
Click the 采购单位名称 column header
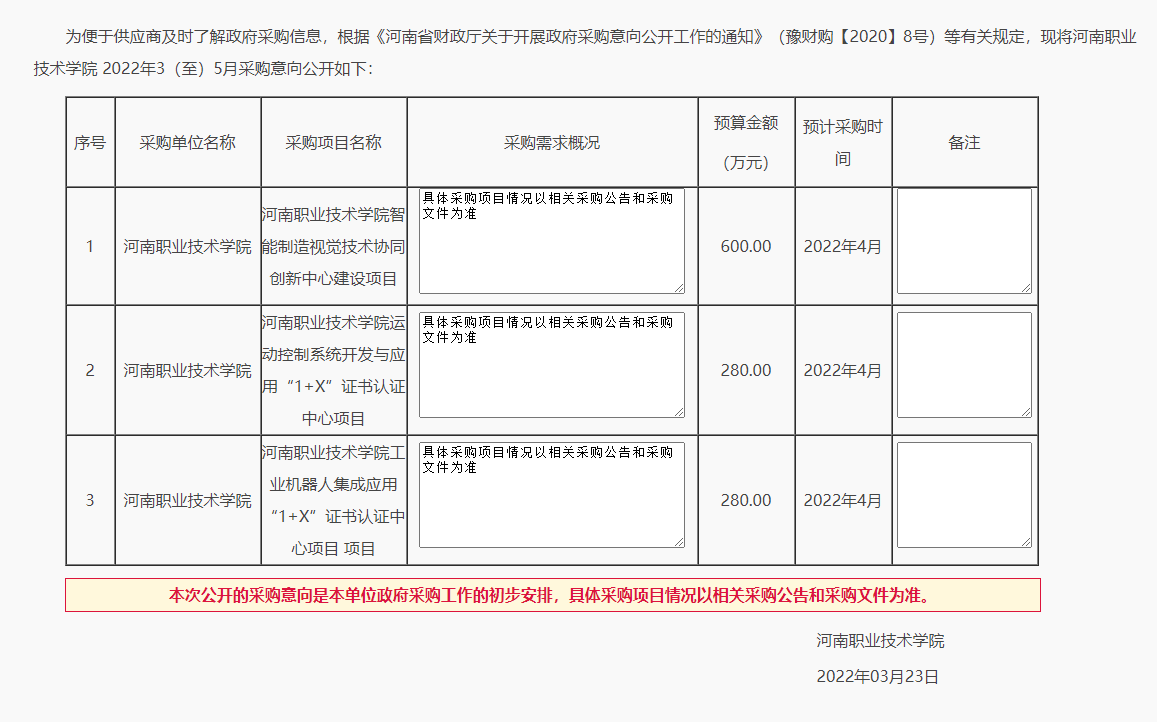click(187, 142)
